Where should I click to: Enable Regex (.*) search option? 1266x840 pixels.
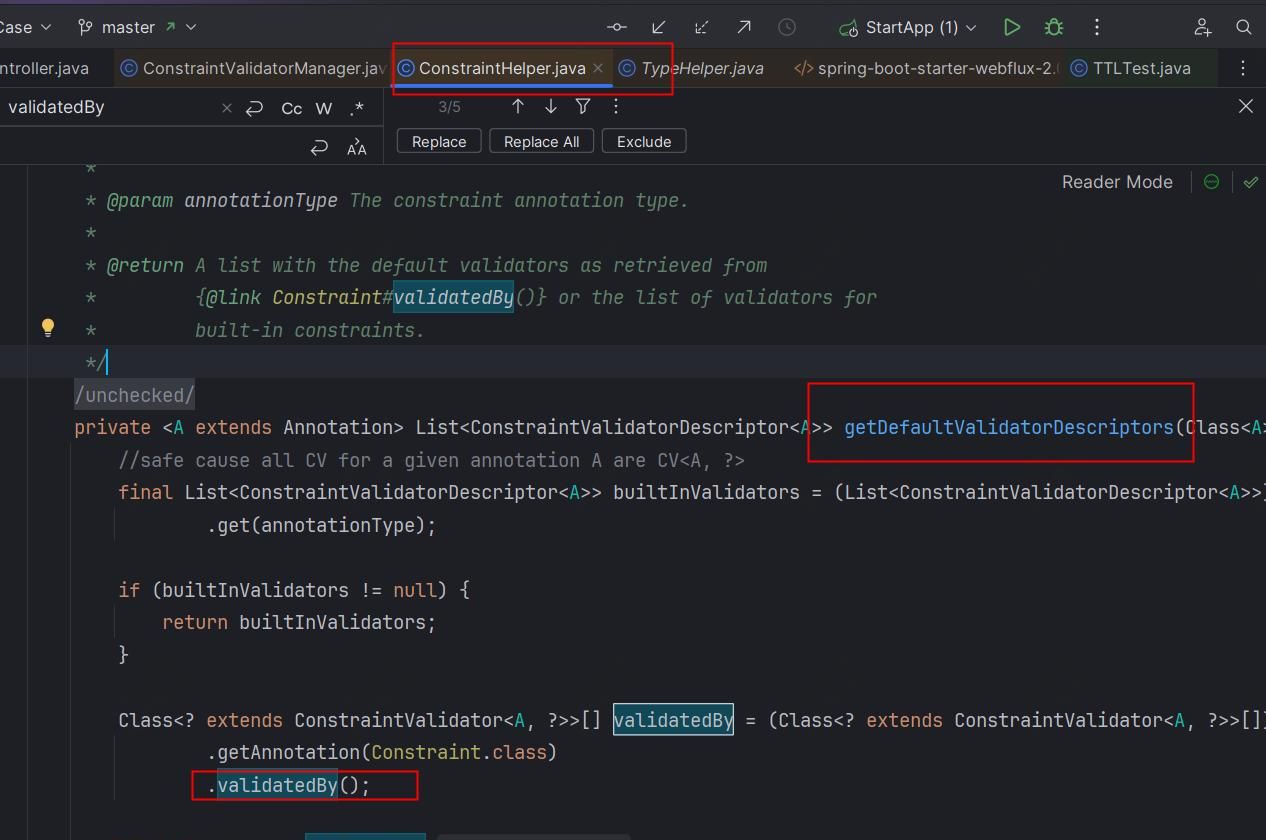(356, 108)
